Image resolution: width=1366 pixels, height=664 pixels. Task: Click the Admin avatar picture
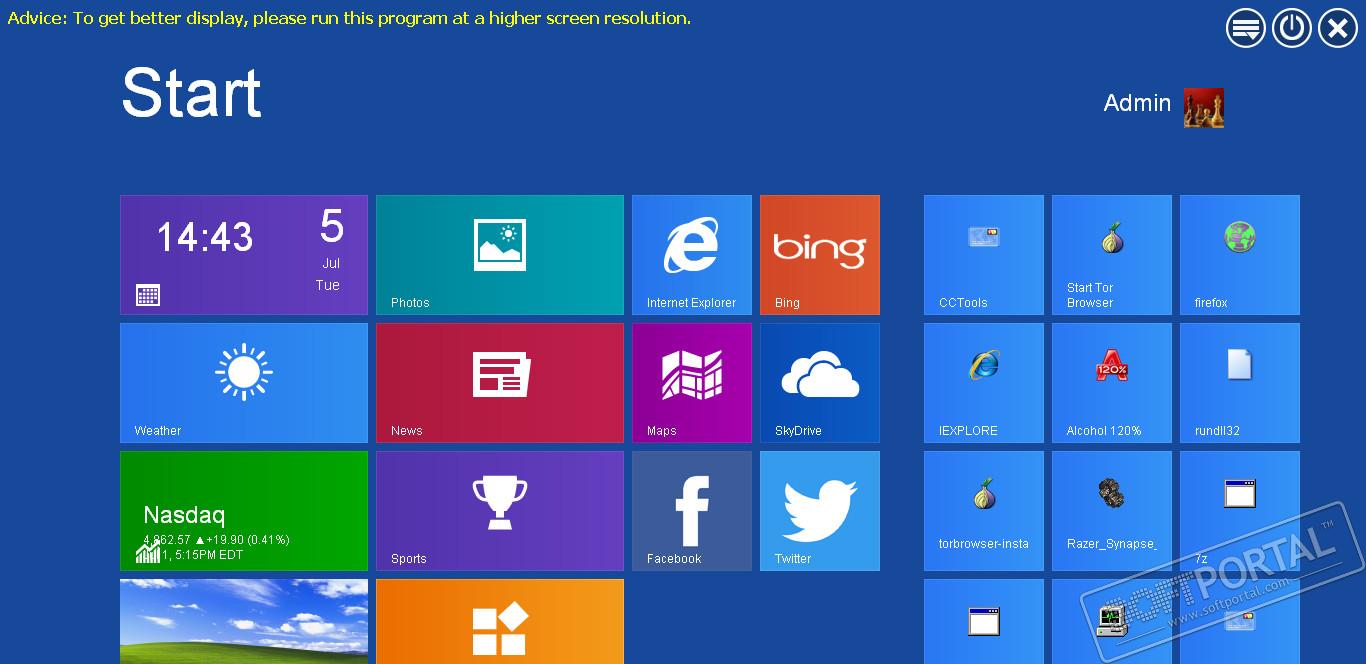(1204, 108)
